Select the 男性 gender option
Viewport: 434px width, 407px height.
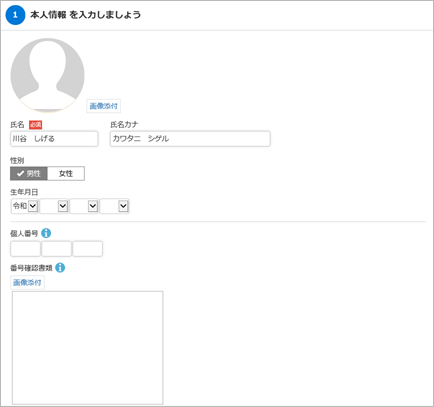(29, 174)
